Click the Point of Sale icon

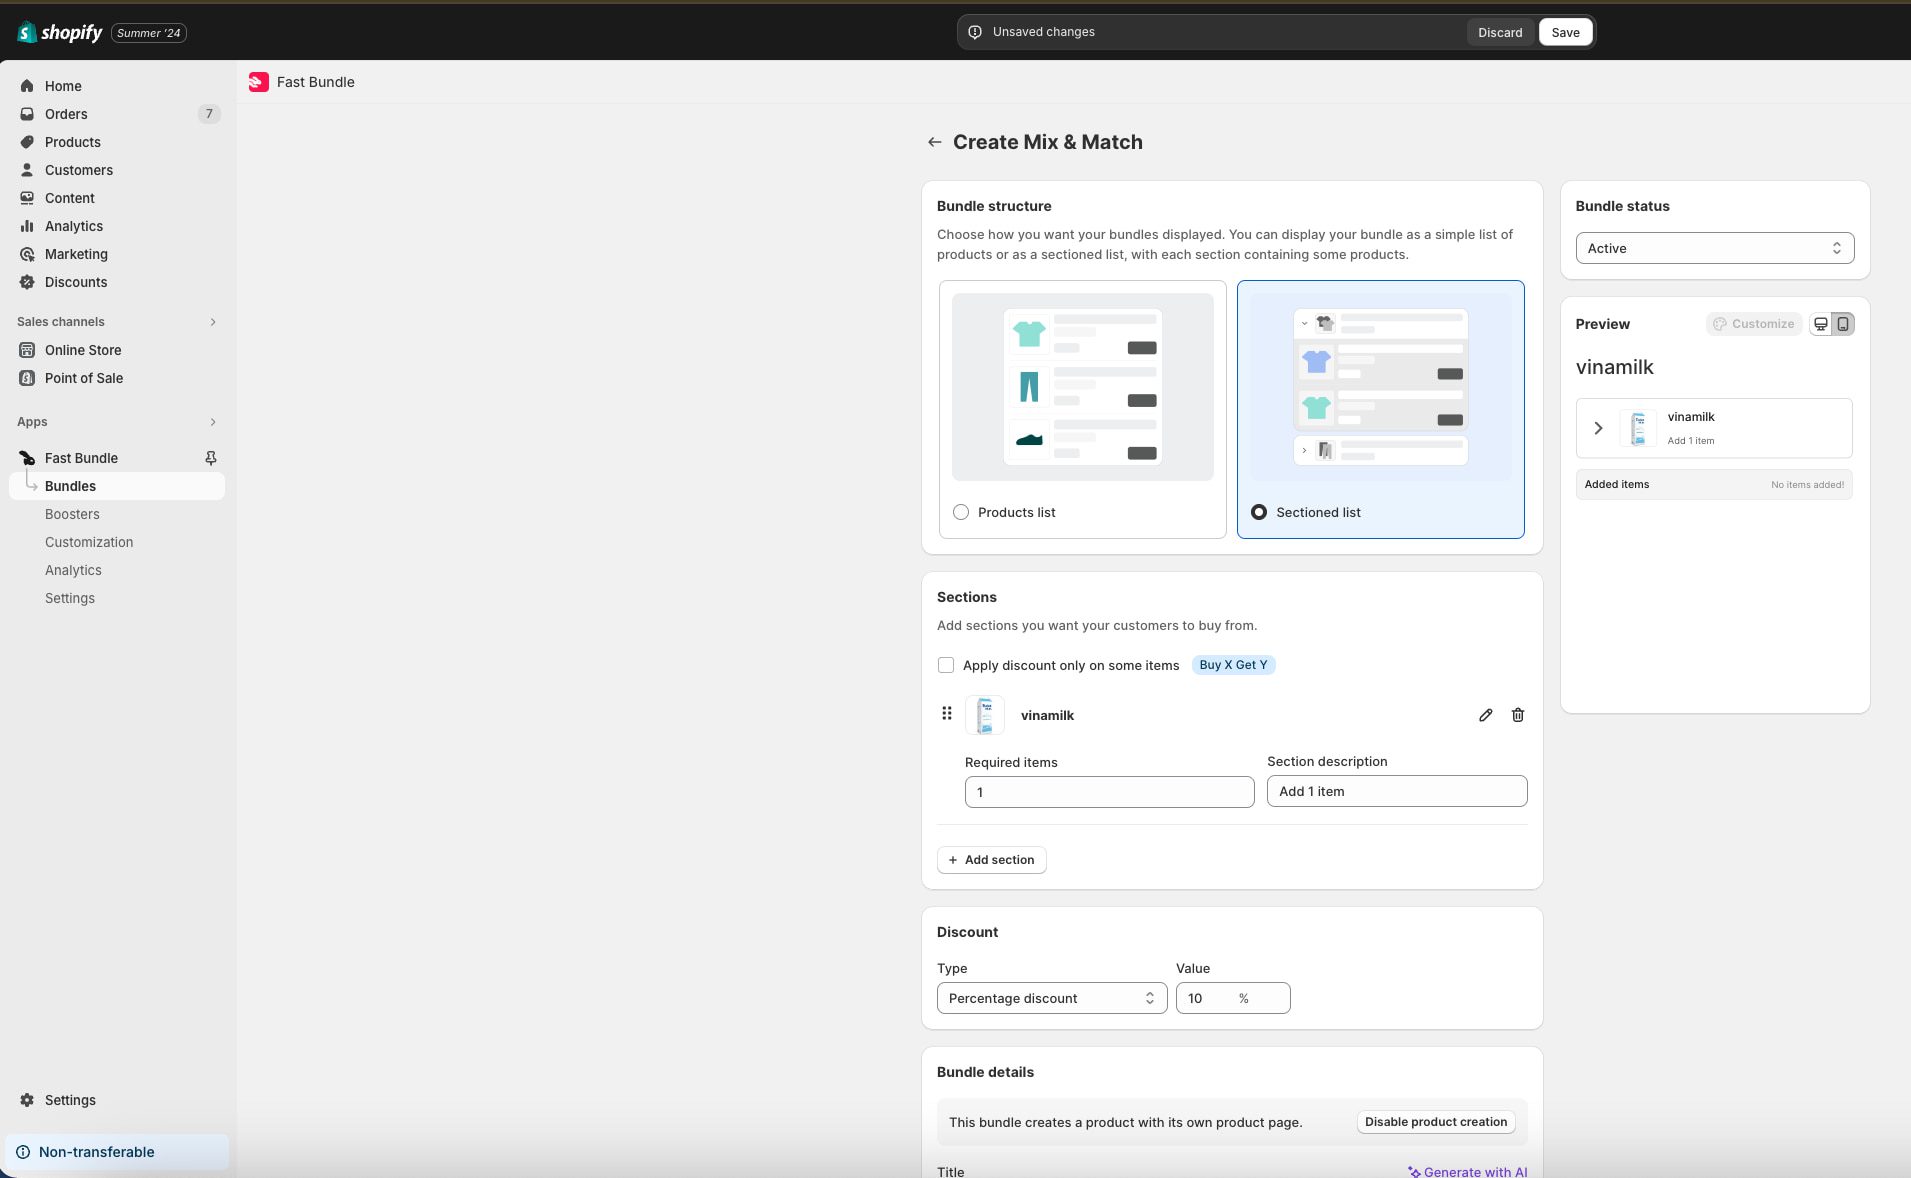pyautogui.click(x=27, y=378)
